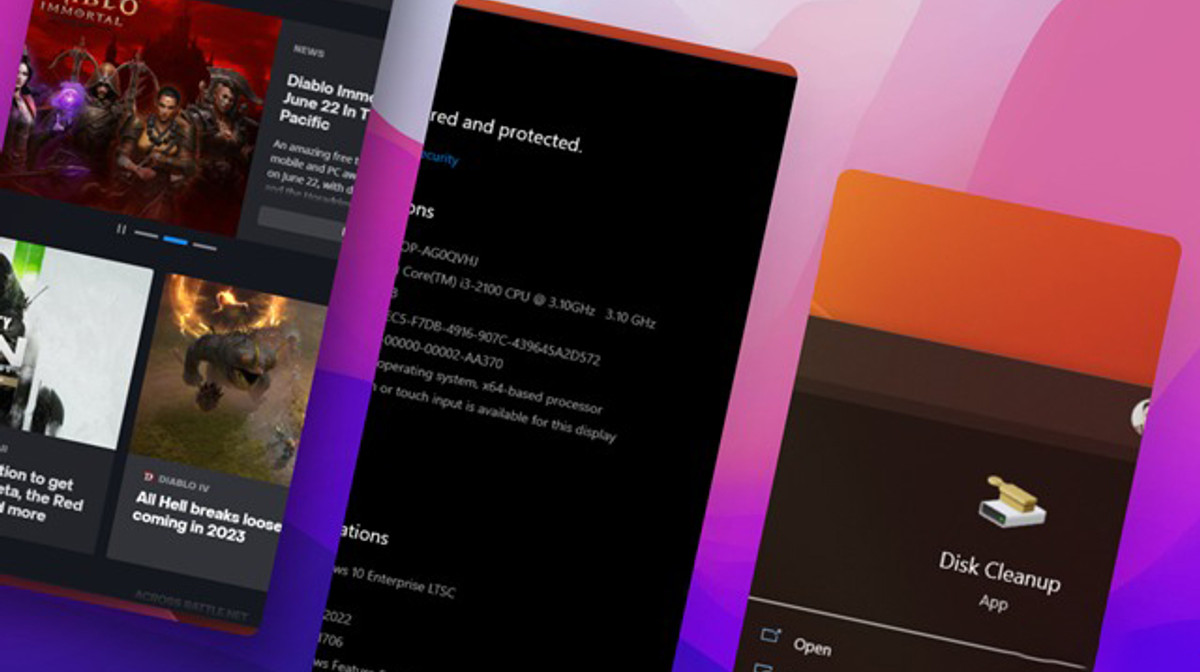The height and width of the screenshot is (672, 1200).
Task: Click the 'Disk Cleanup' app title
Action: (1000, 570)
